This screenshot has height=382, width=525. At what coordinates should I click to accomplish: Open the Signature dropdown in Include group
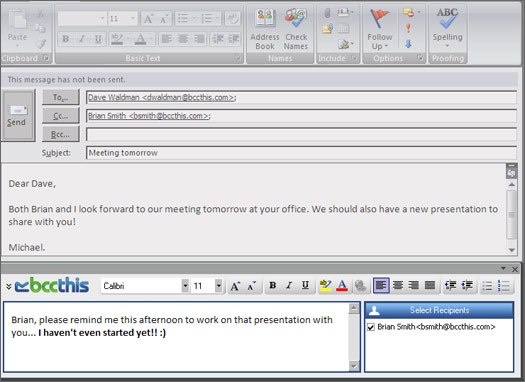coord(346,44)
